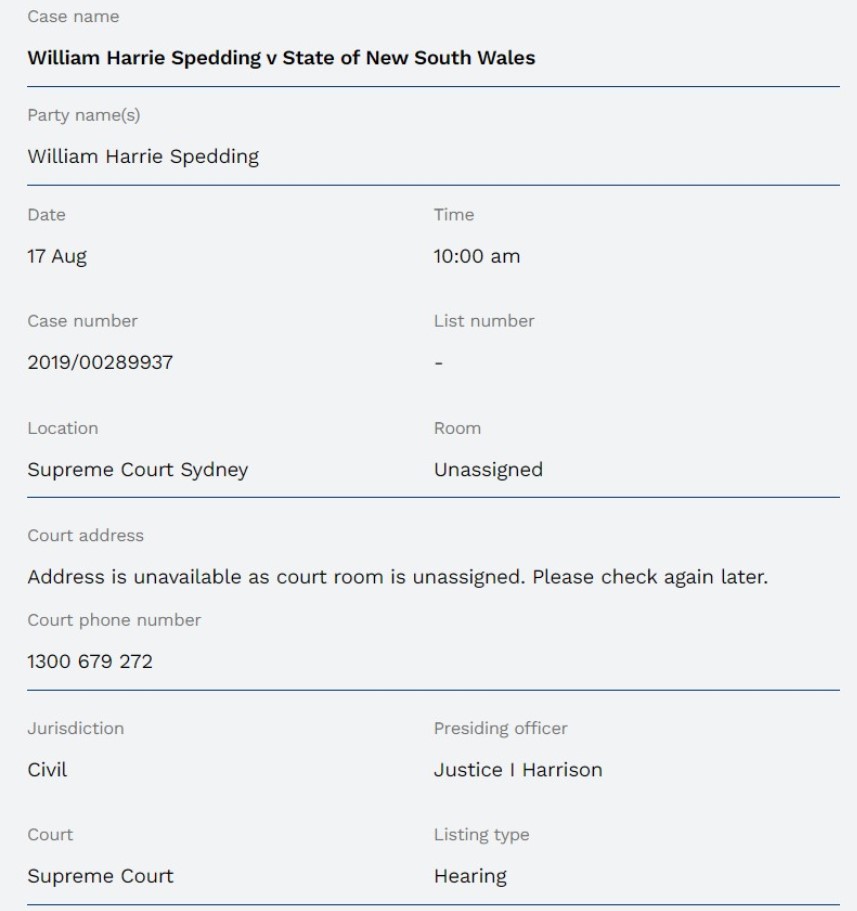The height and width of the screenshot is (911, 857).
Task: Click the Case number field label
Action: (82, 321)
